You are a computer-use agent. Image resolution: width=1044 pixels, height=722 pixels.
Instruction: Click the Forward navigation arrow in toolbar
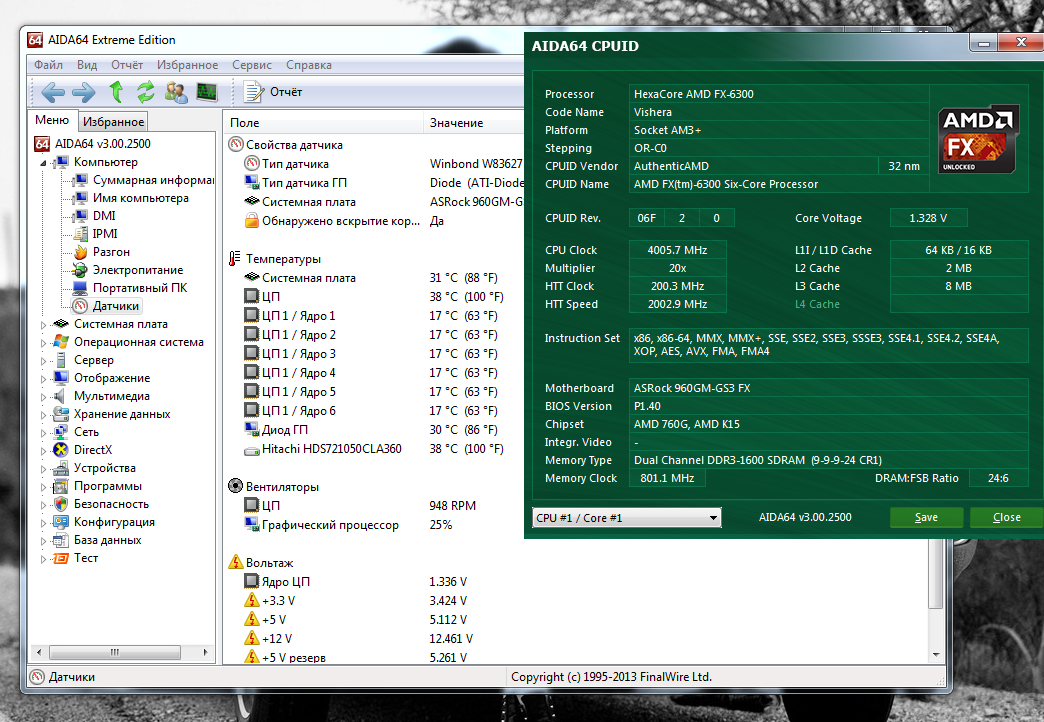click(84, 92)
